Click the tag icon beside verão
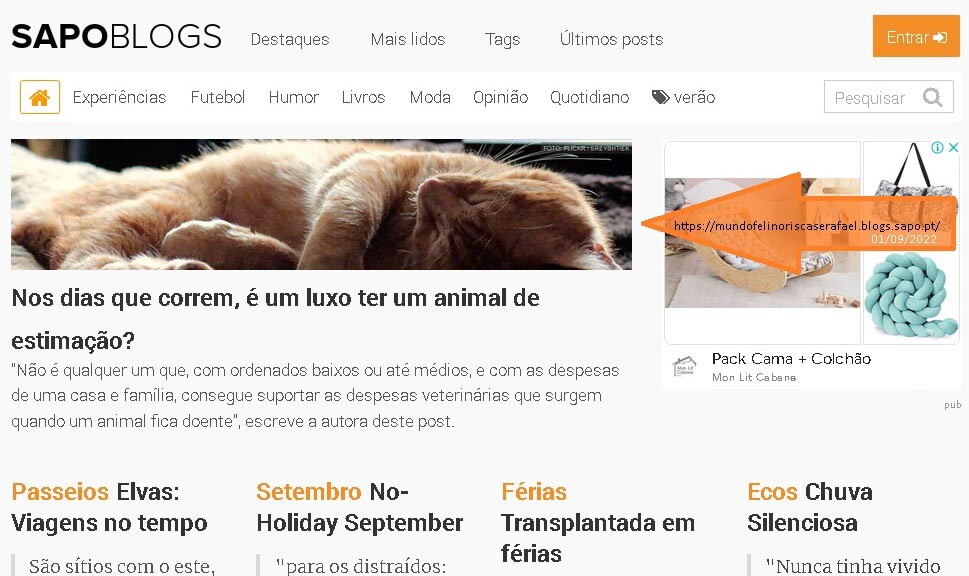The width and height of the screenshot is (969, 576). tap(660, 97)
